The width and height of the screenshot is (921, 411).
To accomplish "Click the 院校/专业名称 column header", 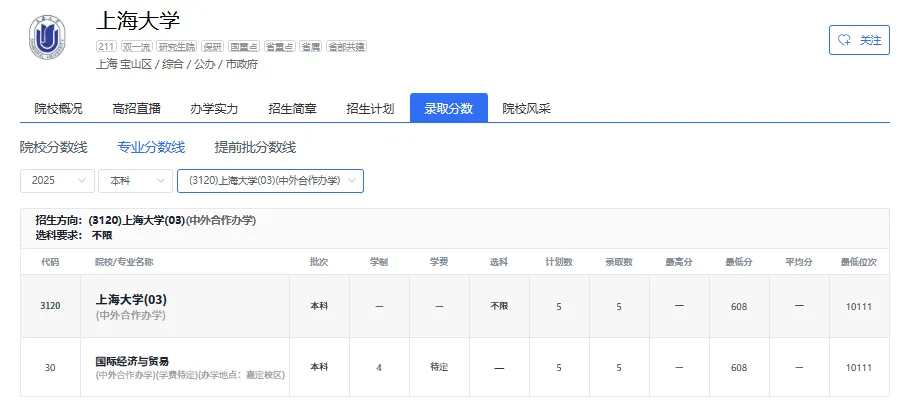I will tap(125, 262).
